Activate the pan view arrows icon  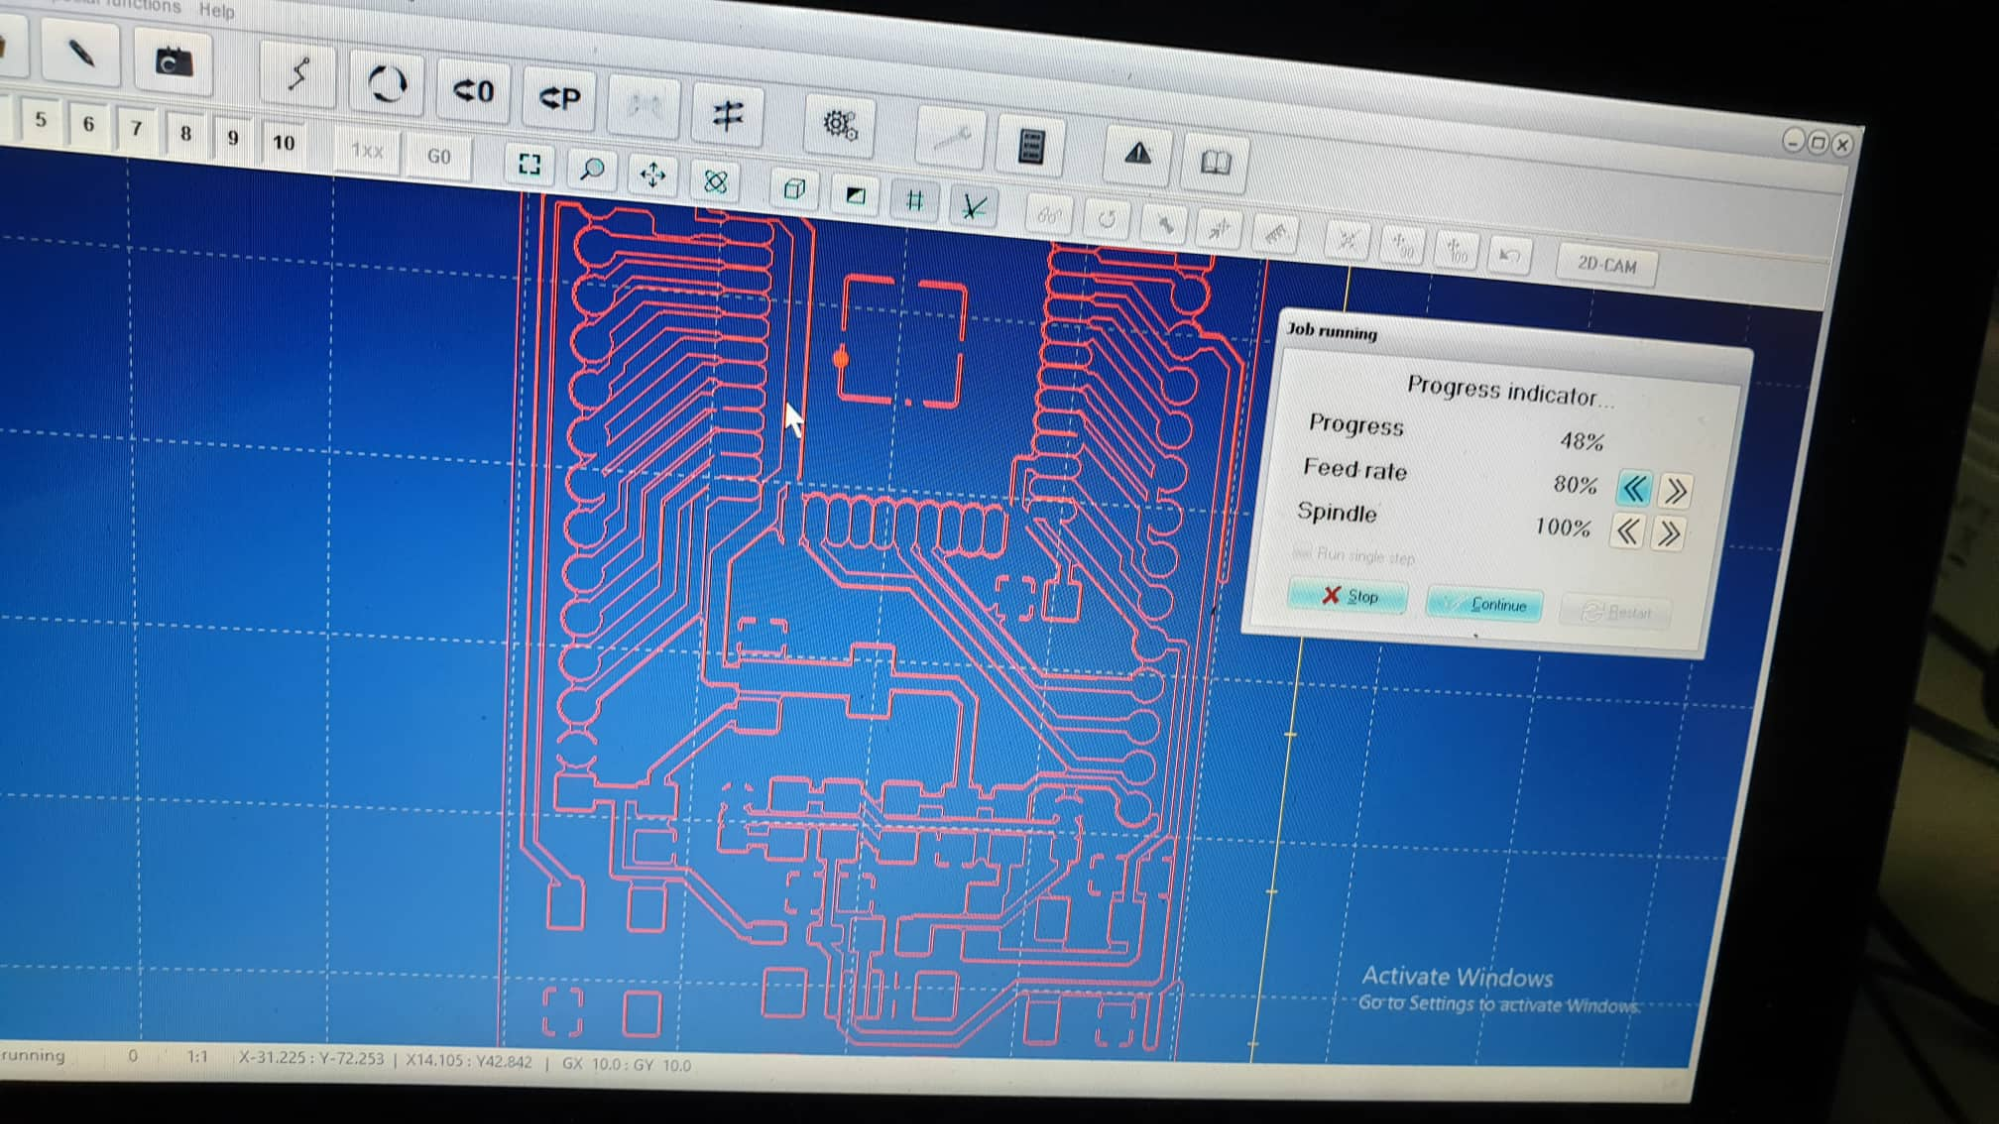[x=653, y=176]
